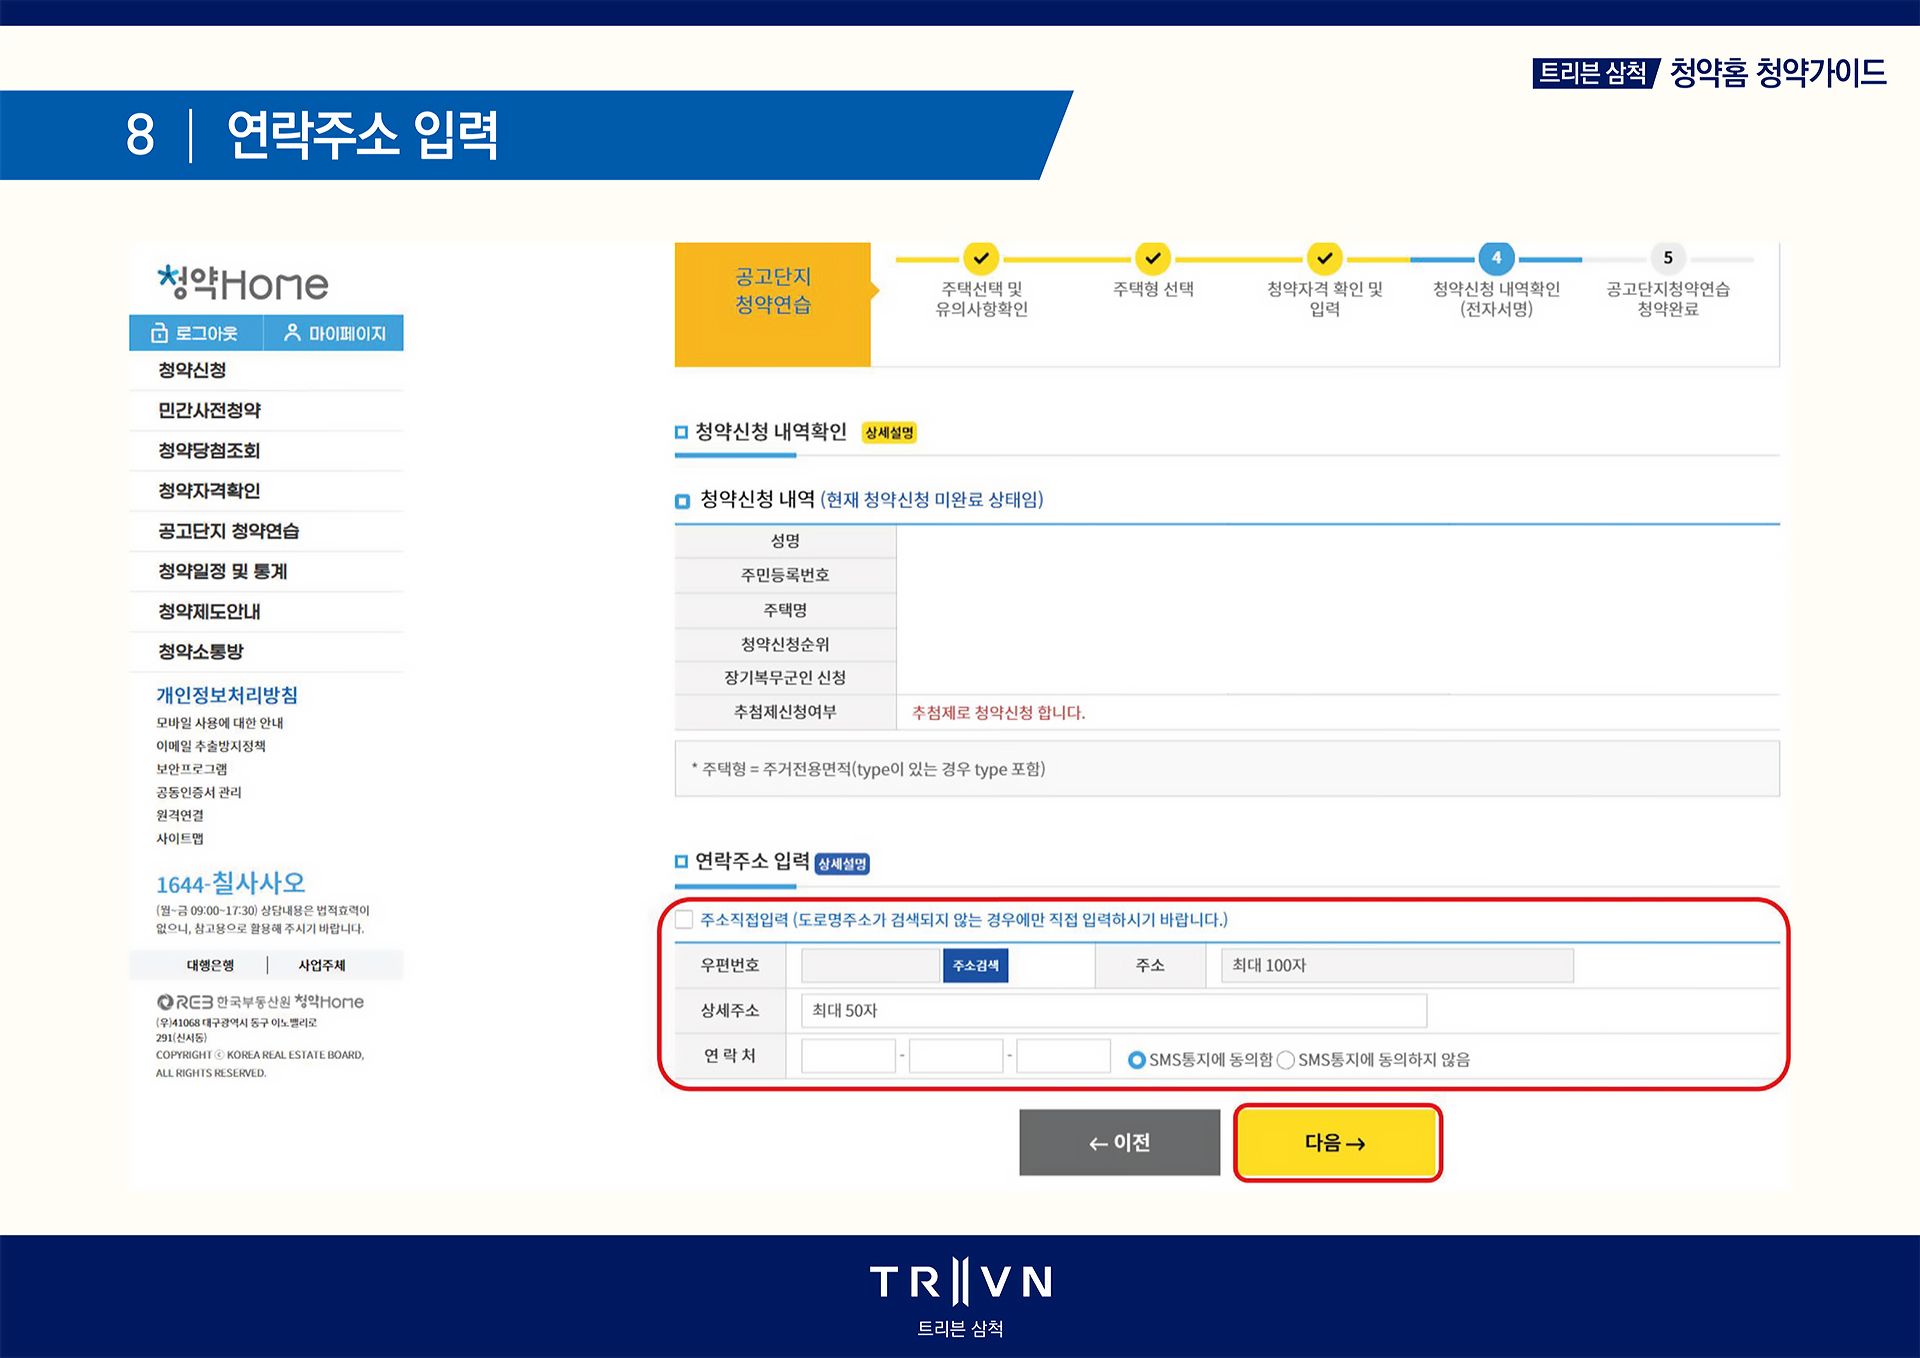
Task: Enable the 주소직접입력 checkbox
Action: (x=685, y=919)
